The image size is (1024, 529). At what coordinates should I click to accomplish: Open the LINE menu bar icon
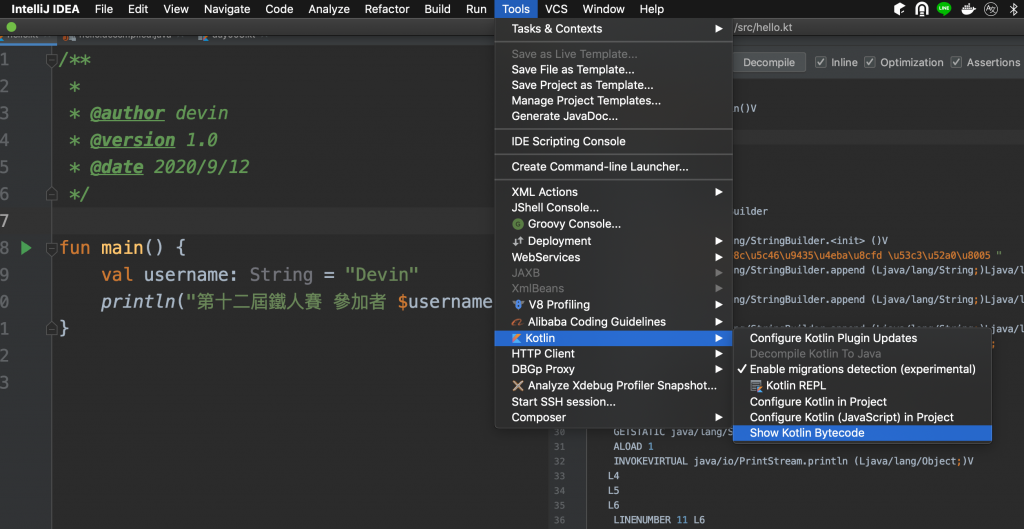[943, 9]
